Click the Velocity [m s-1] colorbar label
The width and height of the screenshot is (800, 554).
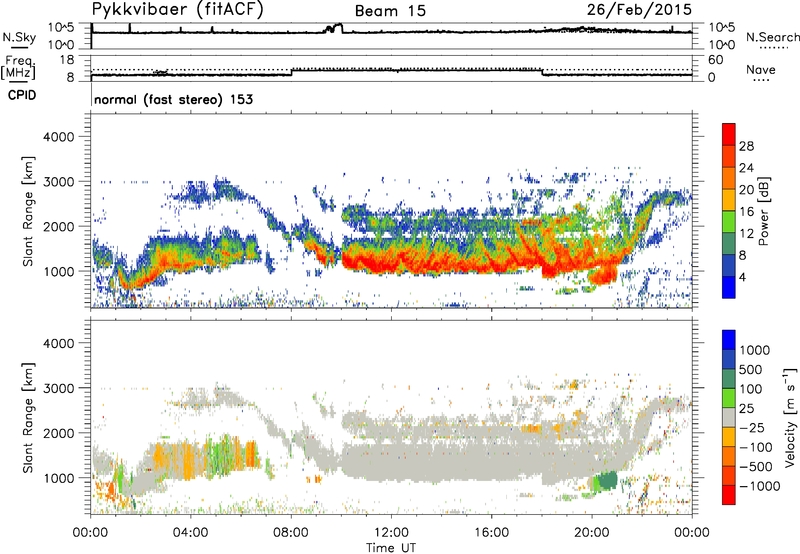click(790, 417)
